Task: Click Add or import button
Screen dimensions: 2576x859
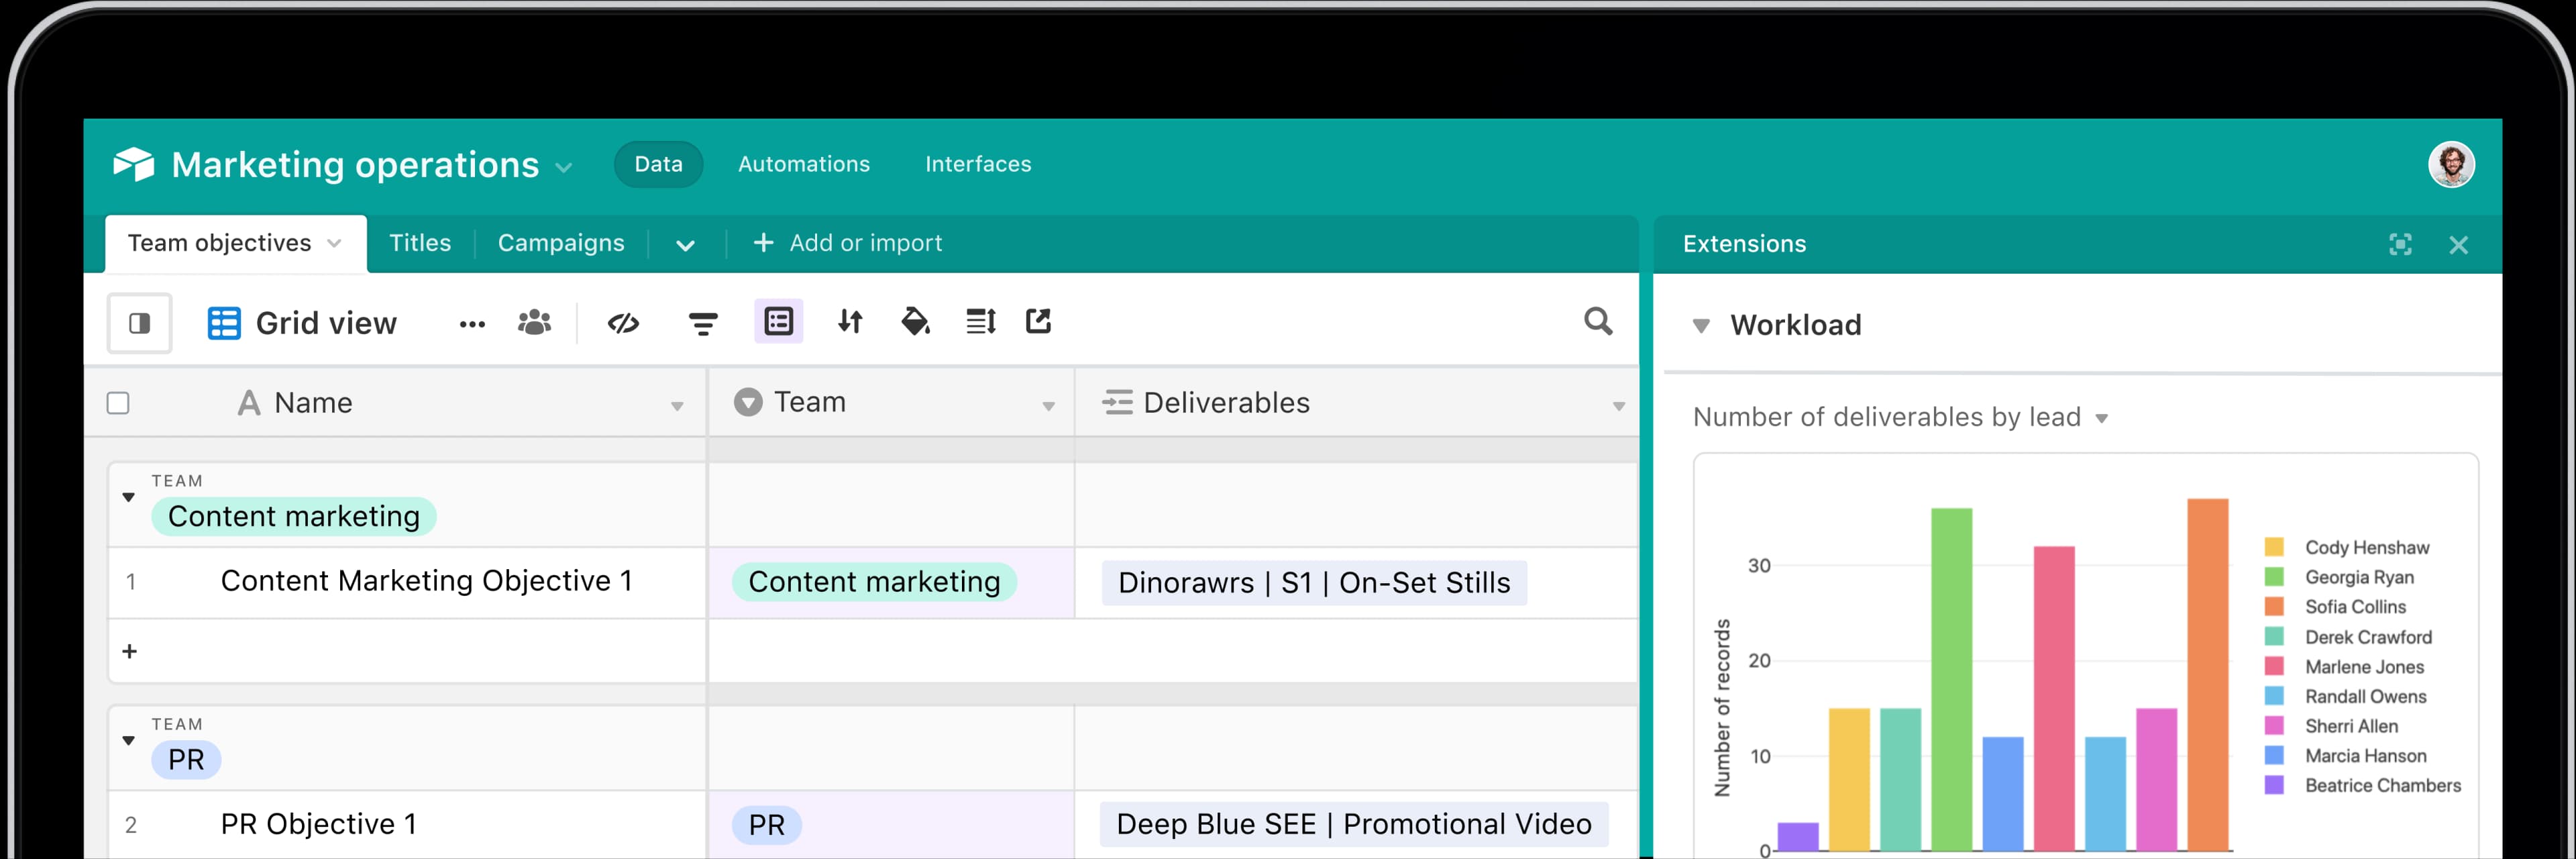Action: point(847,243)
